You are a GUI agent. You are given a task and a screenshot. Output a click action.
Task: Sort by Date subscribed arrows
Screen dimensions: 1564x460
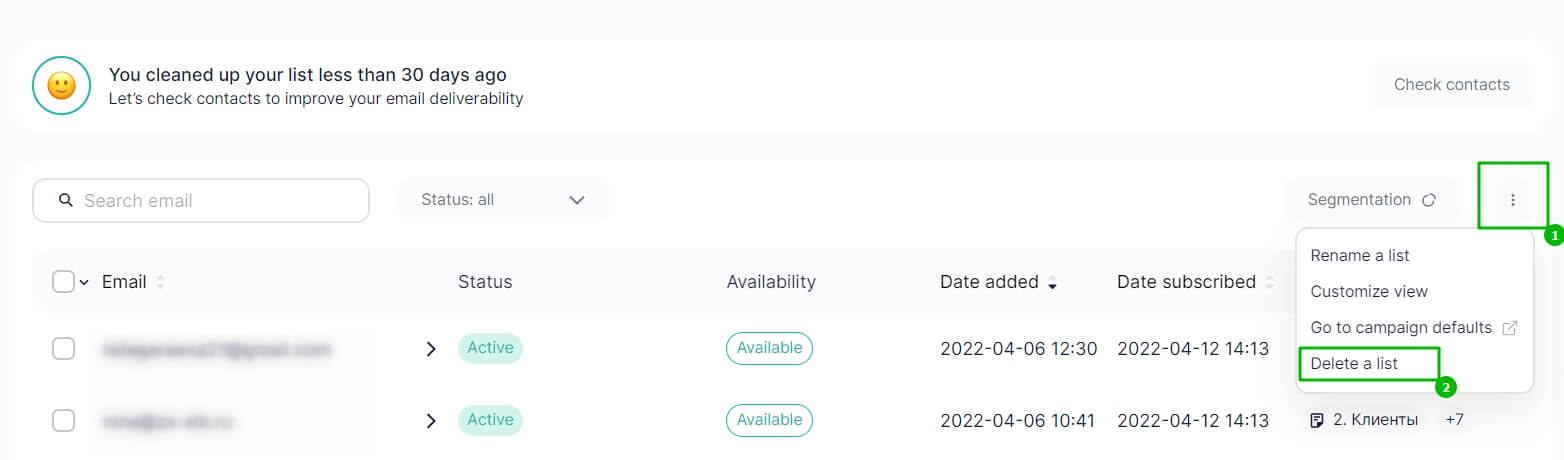pyautogui.click(x=1269, y=282)
